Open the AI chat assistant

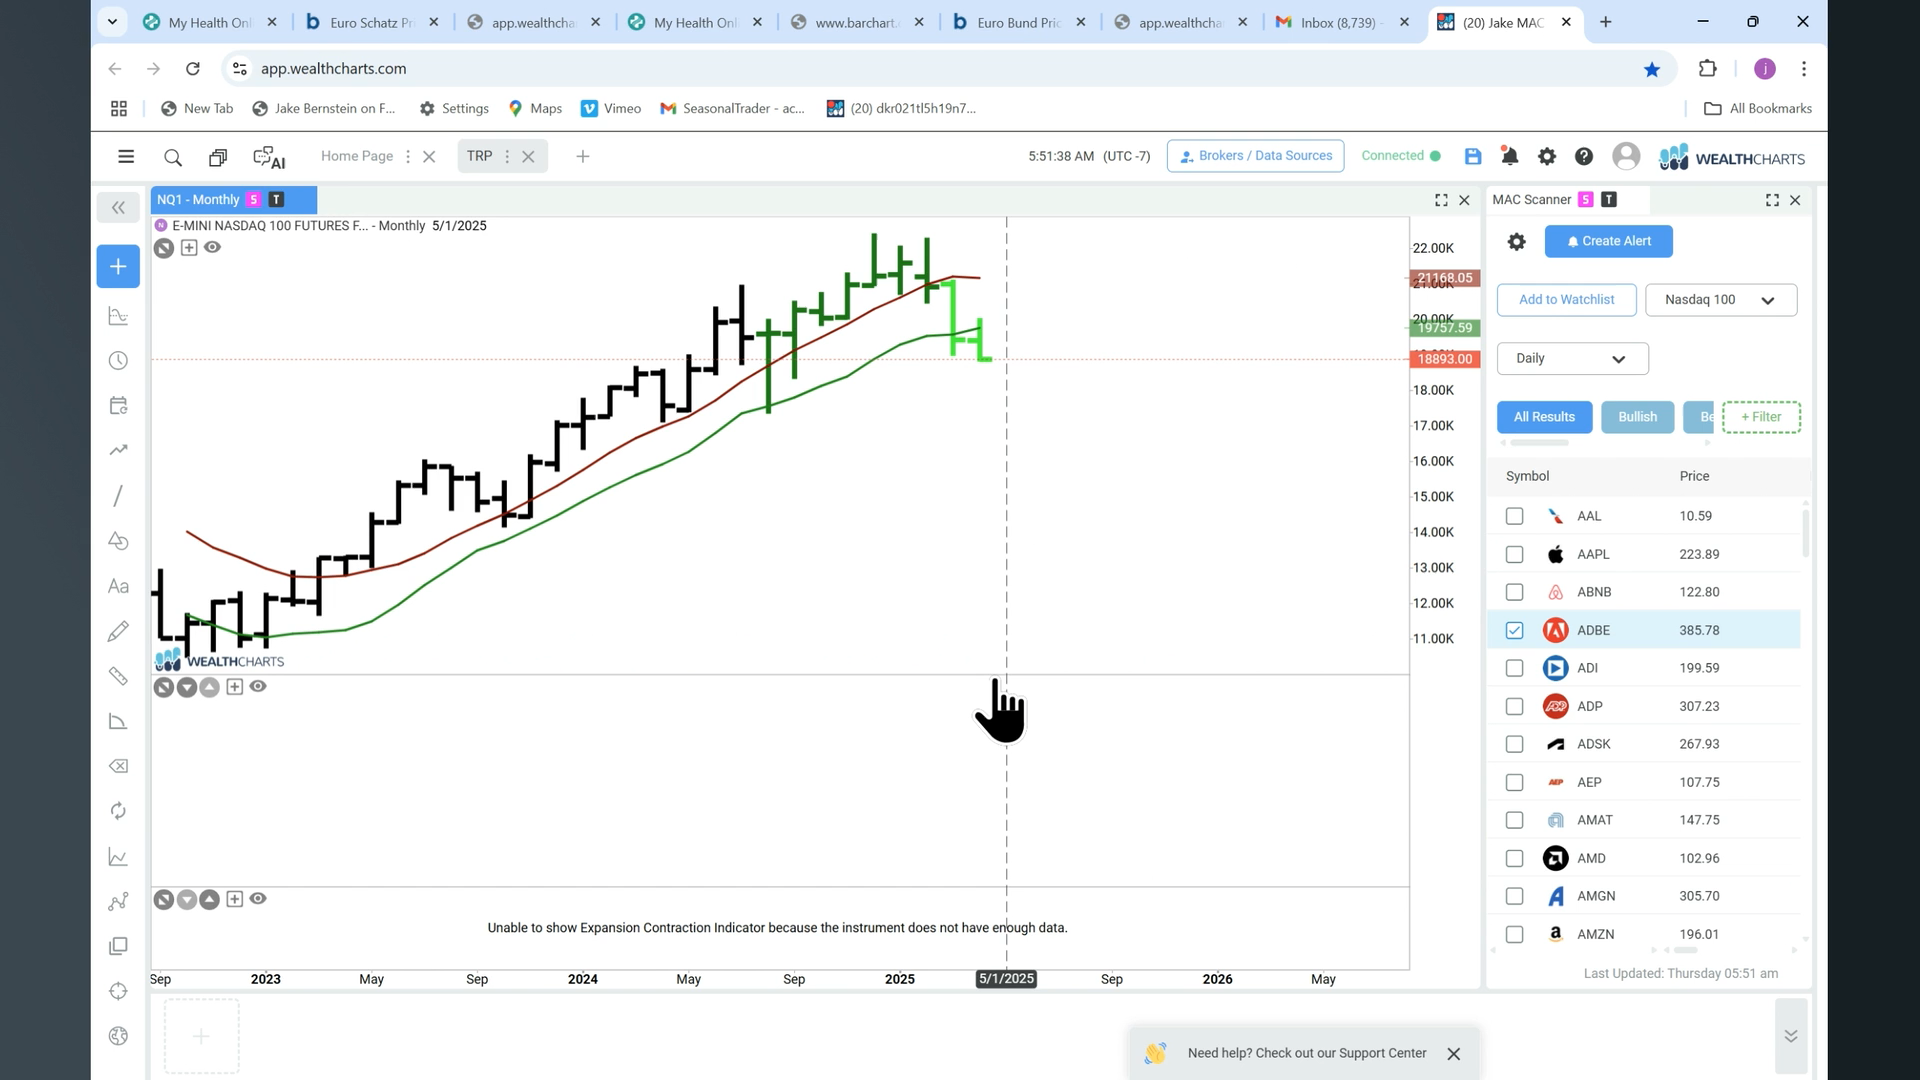pyautogui.click(x=269, y=157)
